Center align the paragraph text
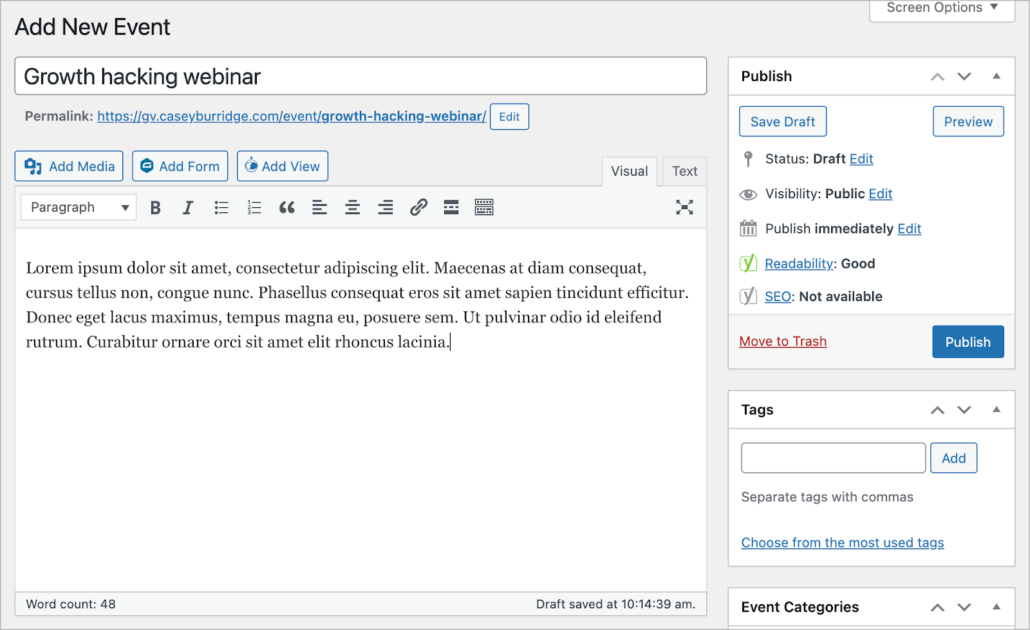 click(x=352, y=208)
